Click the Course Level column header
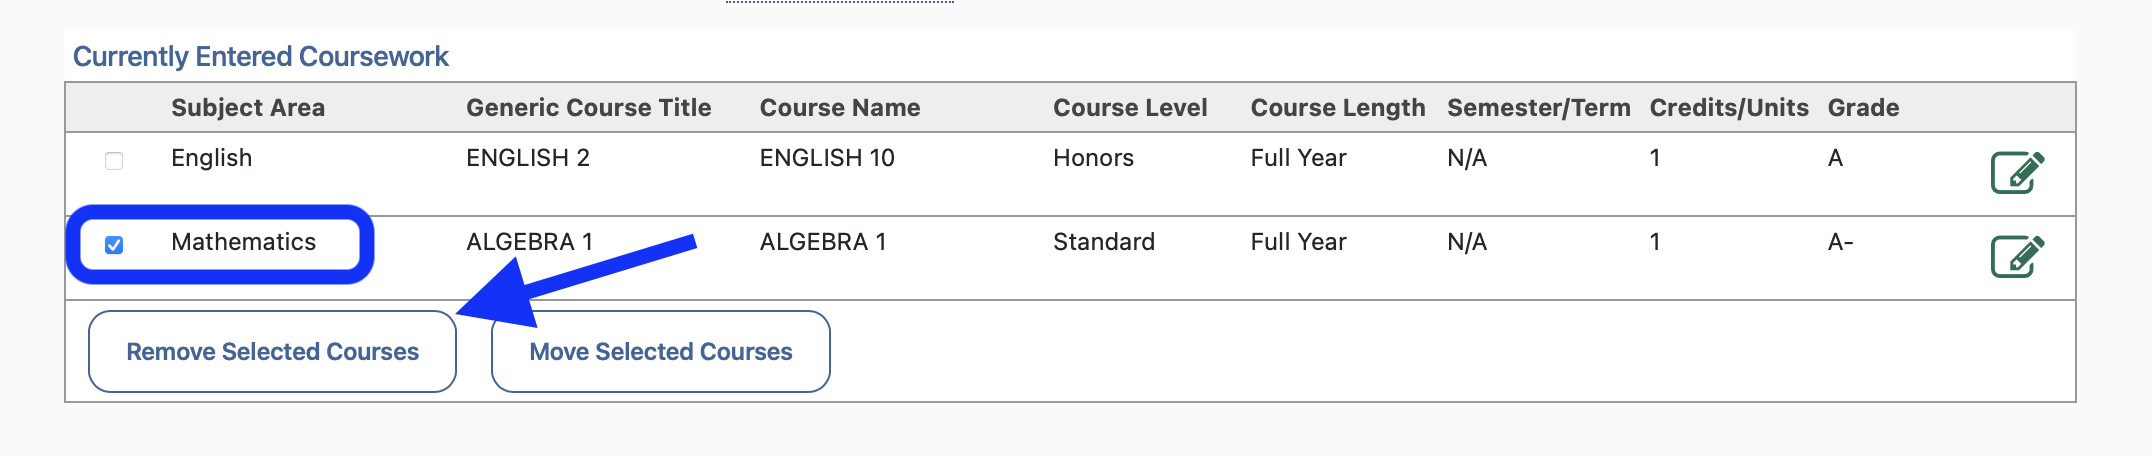The image size is (2152, 456). click(x=1130, y=108)
